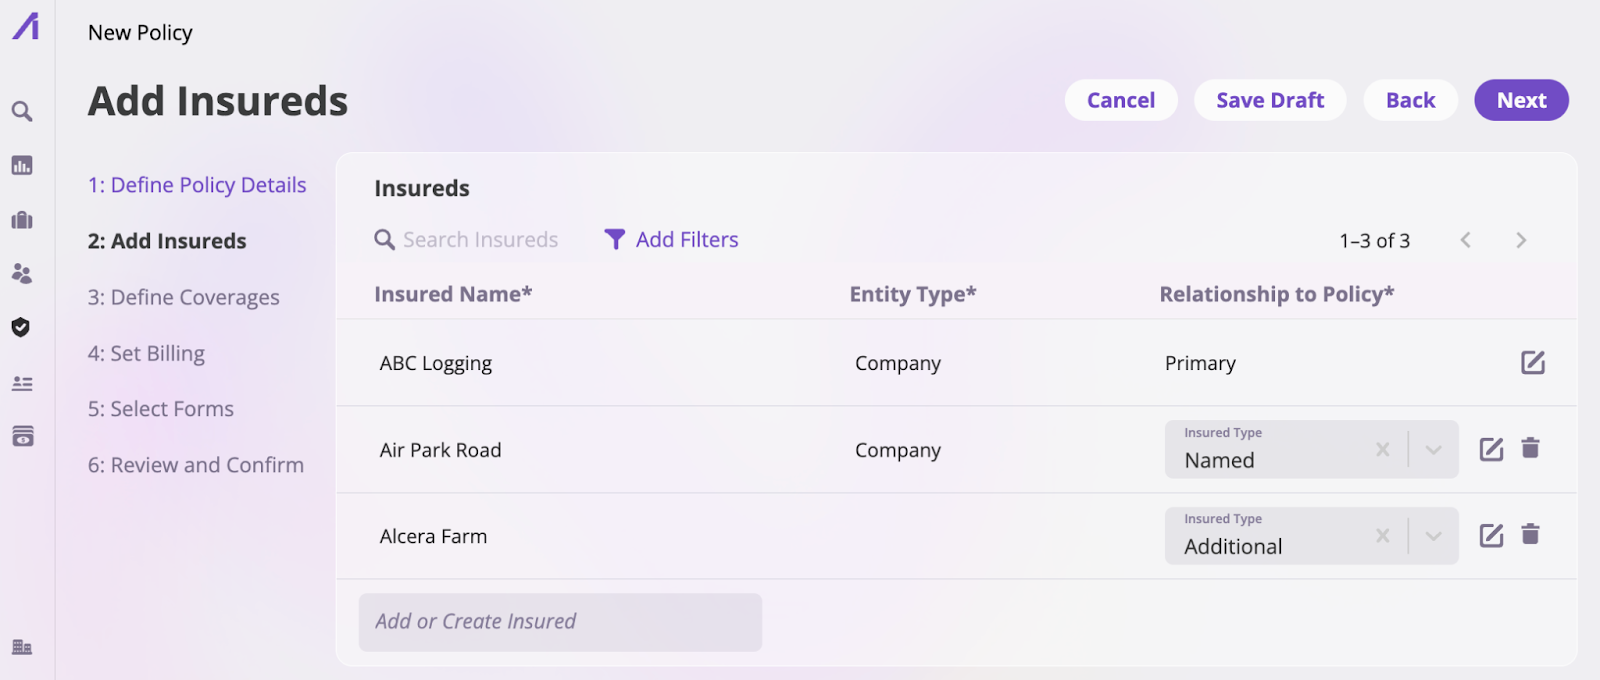Clear the Additional insured type value

pos(1383,536)
